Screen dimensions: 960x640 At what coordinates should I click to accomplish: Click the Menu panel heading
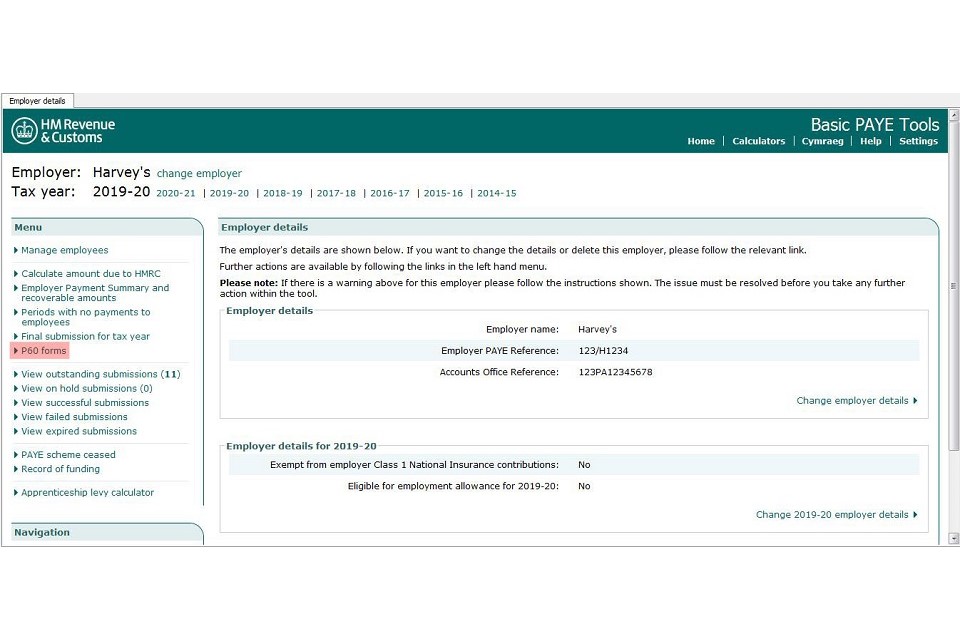pos(28,227)
